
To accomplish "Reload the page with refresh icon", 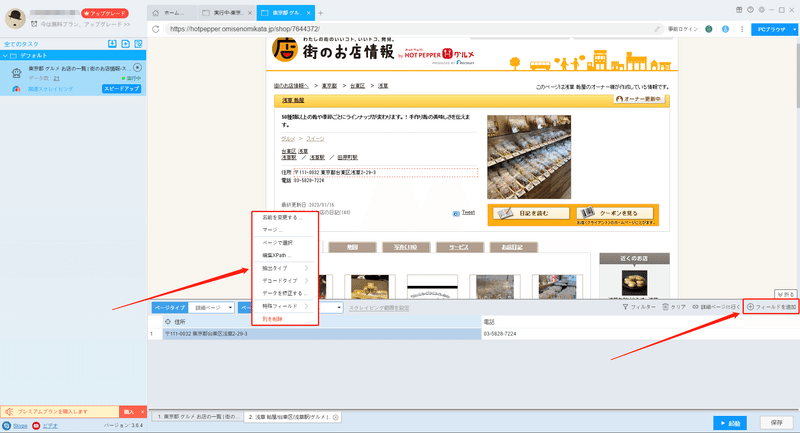I will (x=156, y=29).
